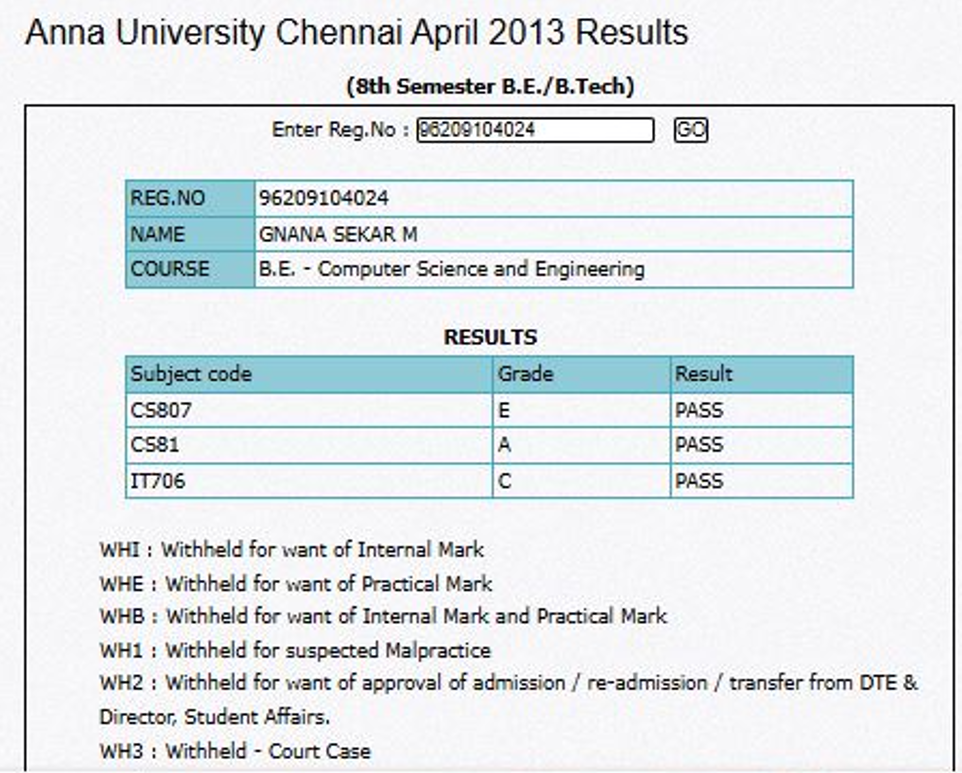
Task: Select the REG.NO row label cell
Action: [x=190, y=198]
